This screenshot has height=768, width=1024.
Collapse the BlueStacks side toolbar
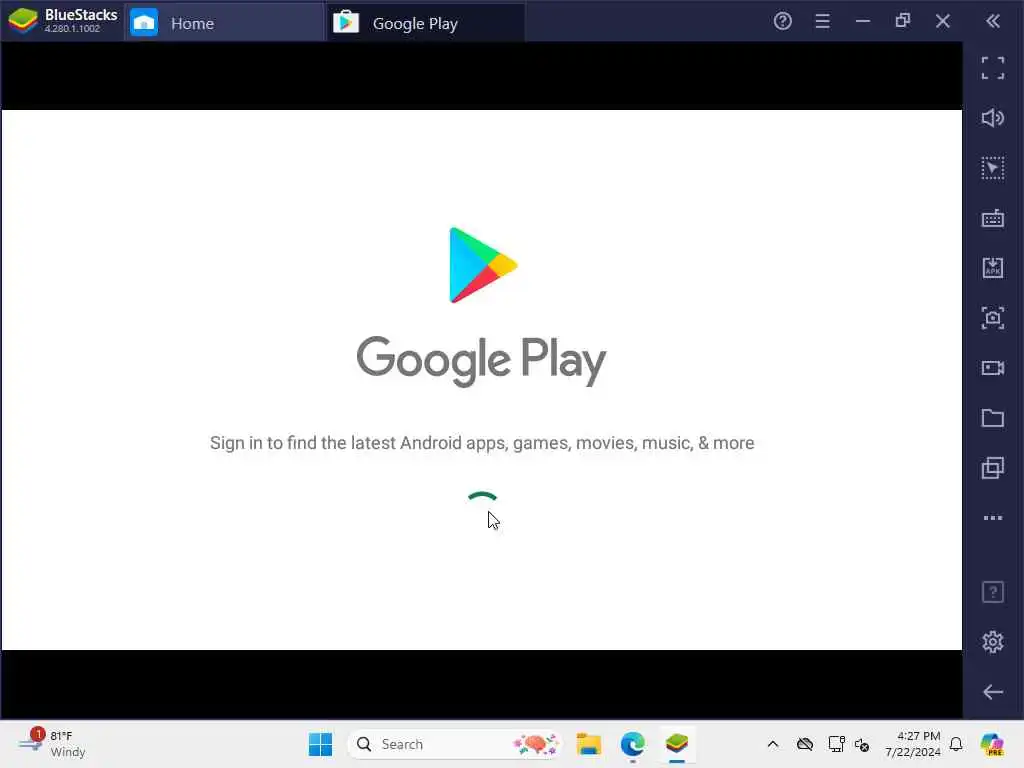coord(993,22)
